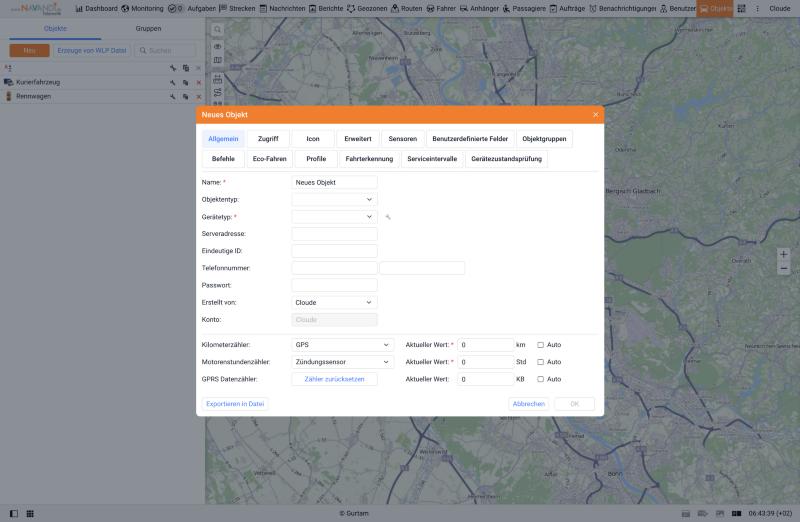Copy the Rennwagen object with its copy icon
The width and height of the screenshot is (800, 522).
coord(186,96)
